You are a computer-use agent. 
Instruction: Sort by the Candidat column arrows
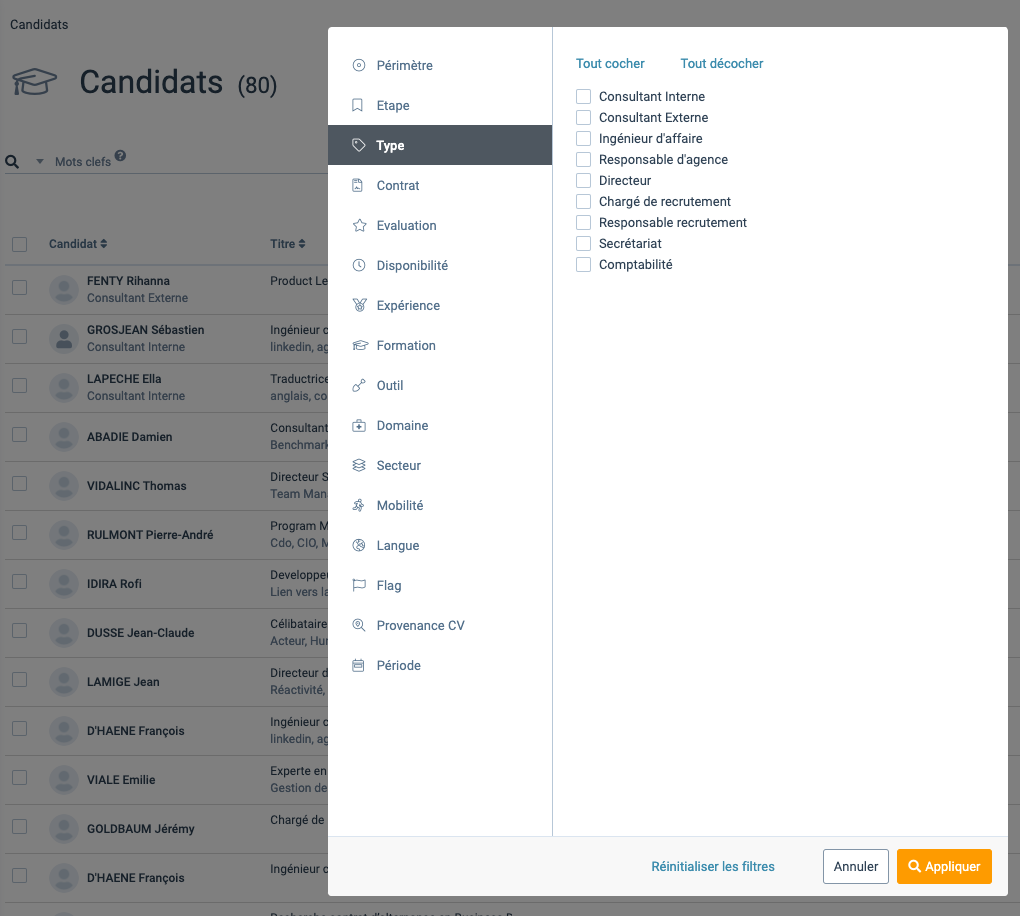pos(103,243)
